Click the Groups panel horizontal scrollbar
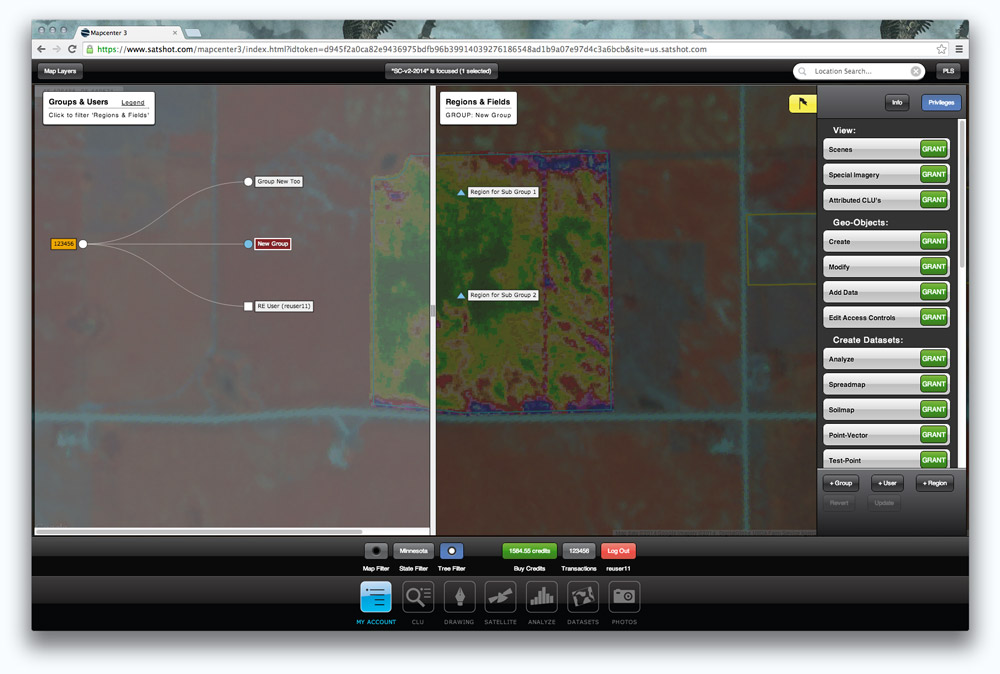The image size is (1000, 674). point(199,531)
